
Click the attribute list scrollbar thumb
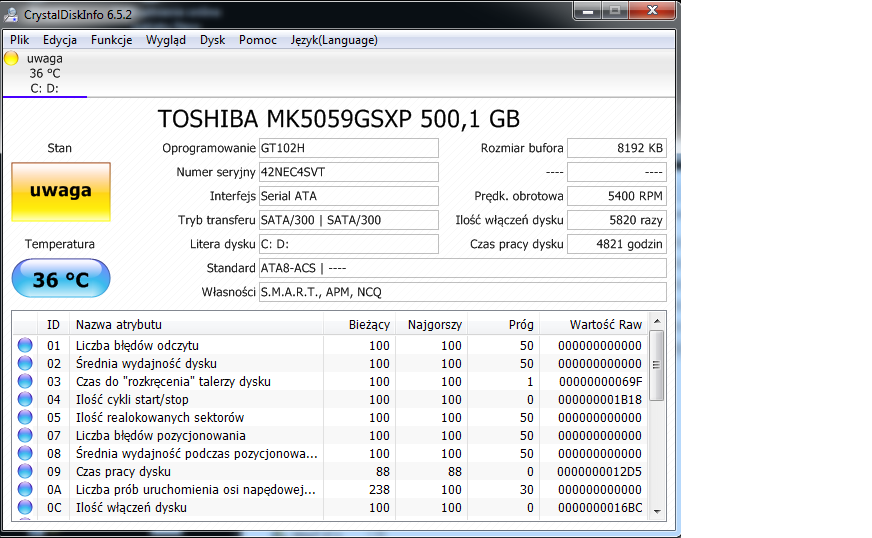(x=657, y=365)
